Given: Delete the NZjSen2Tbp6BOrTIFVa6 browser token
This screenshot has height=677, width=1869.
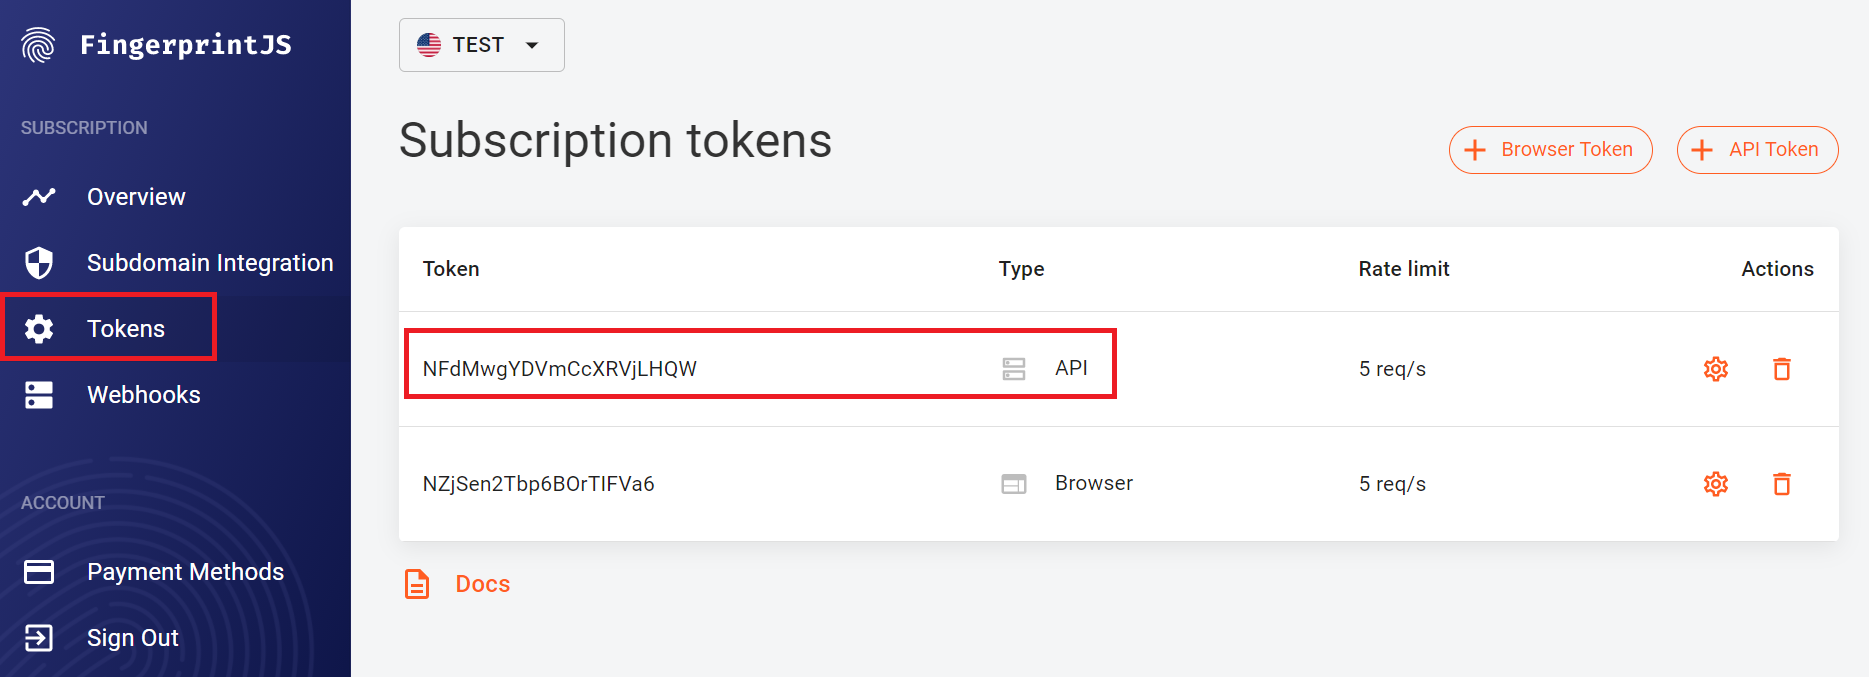Looking at the screenshot, I should pos(1782,484).
